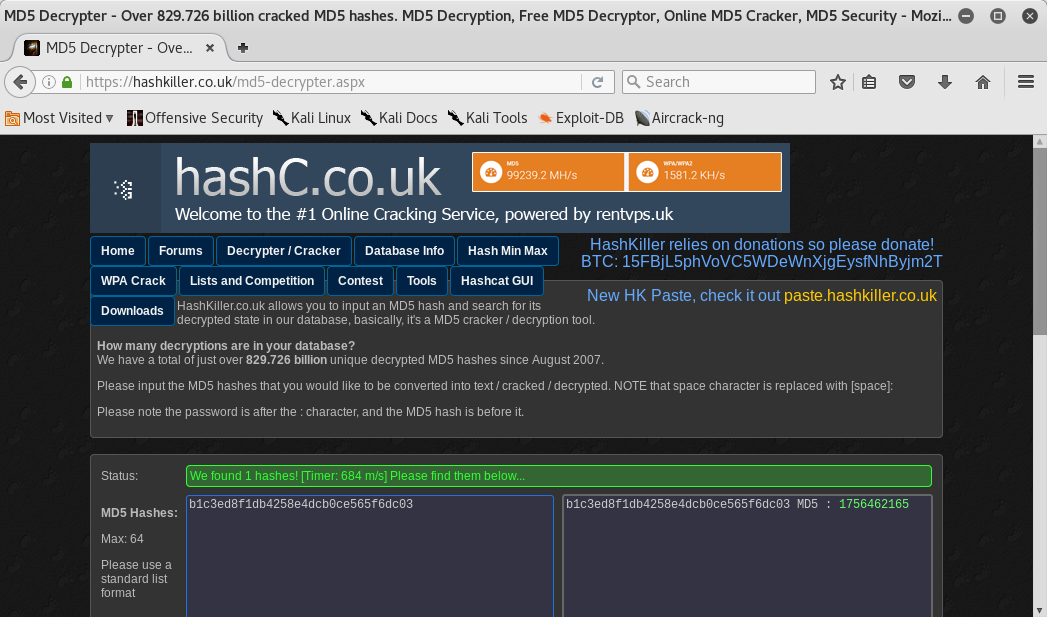Click the site information icon in address bar
This screenshot has width=1047, height=617.
[48, 82]
